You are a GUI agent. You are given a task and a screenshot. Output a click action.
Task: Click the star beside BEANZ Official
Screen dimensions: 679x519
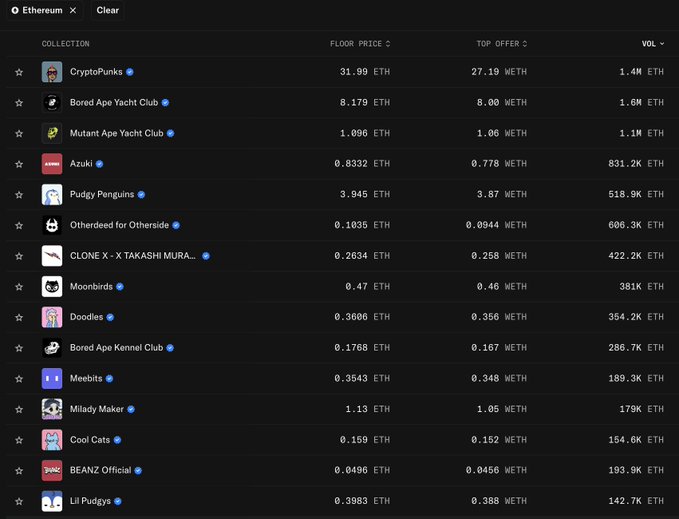19,471
